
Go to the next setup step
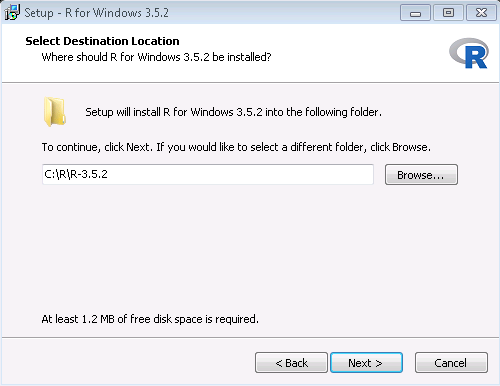366,362
